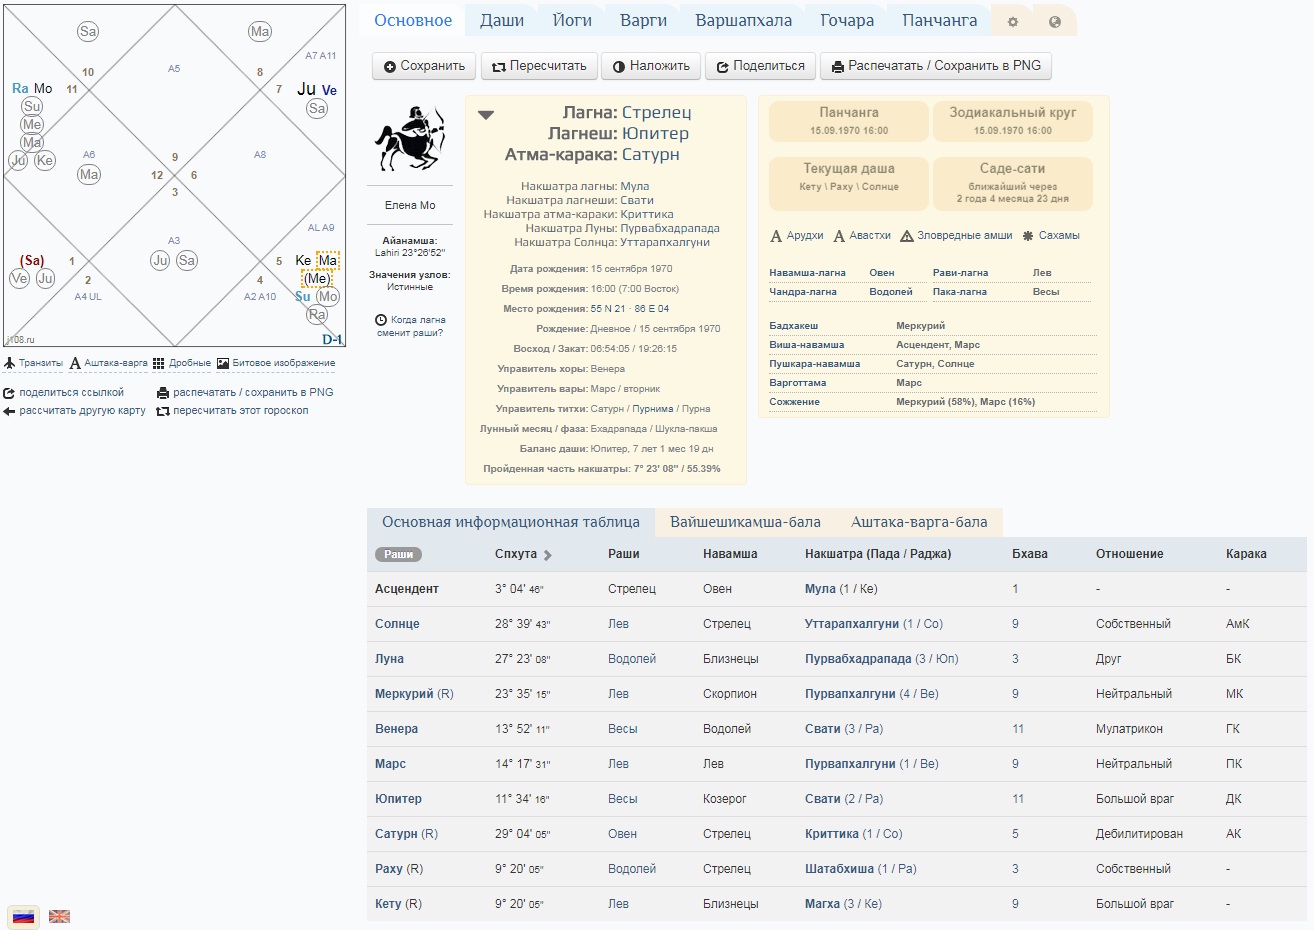Switch to the Гочара tab

pos(847,20)
